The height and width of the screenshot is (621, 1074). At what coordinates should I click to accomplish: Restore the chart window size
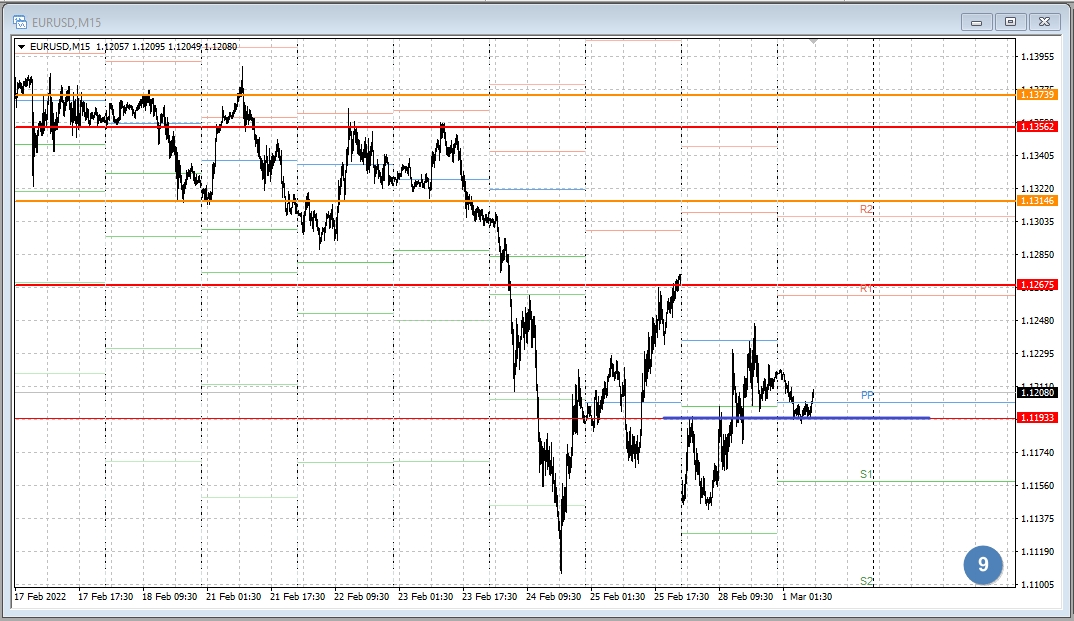click(x=1010, y=21)
